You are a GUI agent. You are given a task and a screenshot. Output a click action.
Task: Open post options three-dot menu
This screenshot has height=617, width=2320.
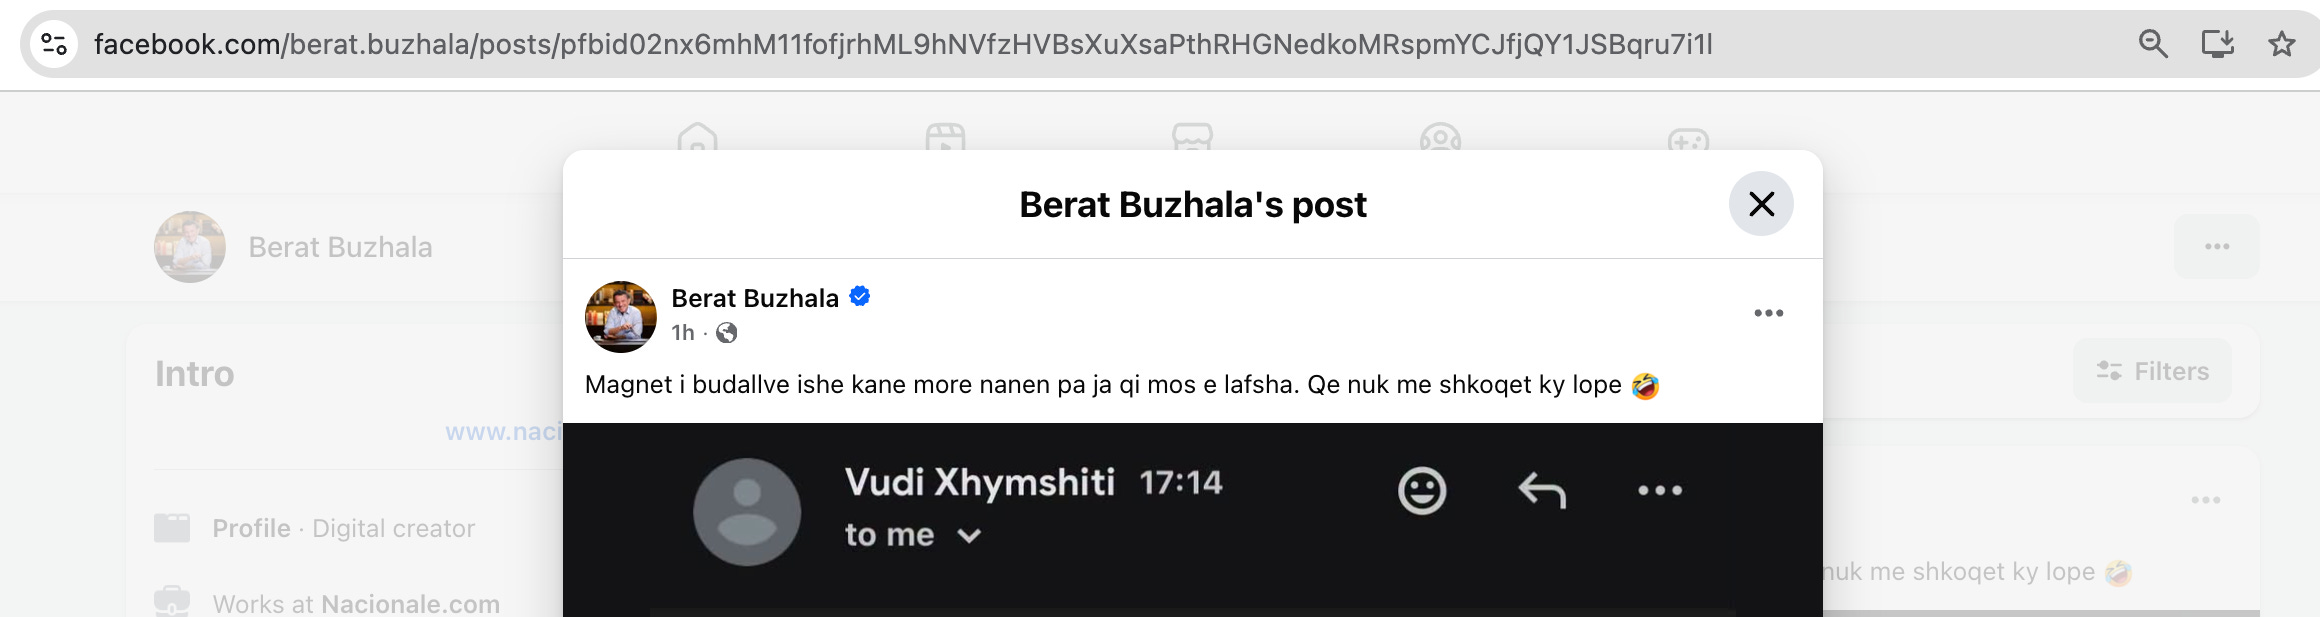1768,313
